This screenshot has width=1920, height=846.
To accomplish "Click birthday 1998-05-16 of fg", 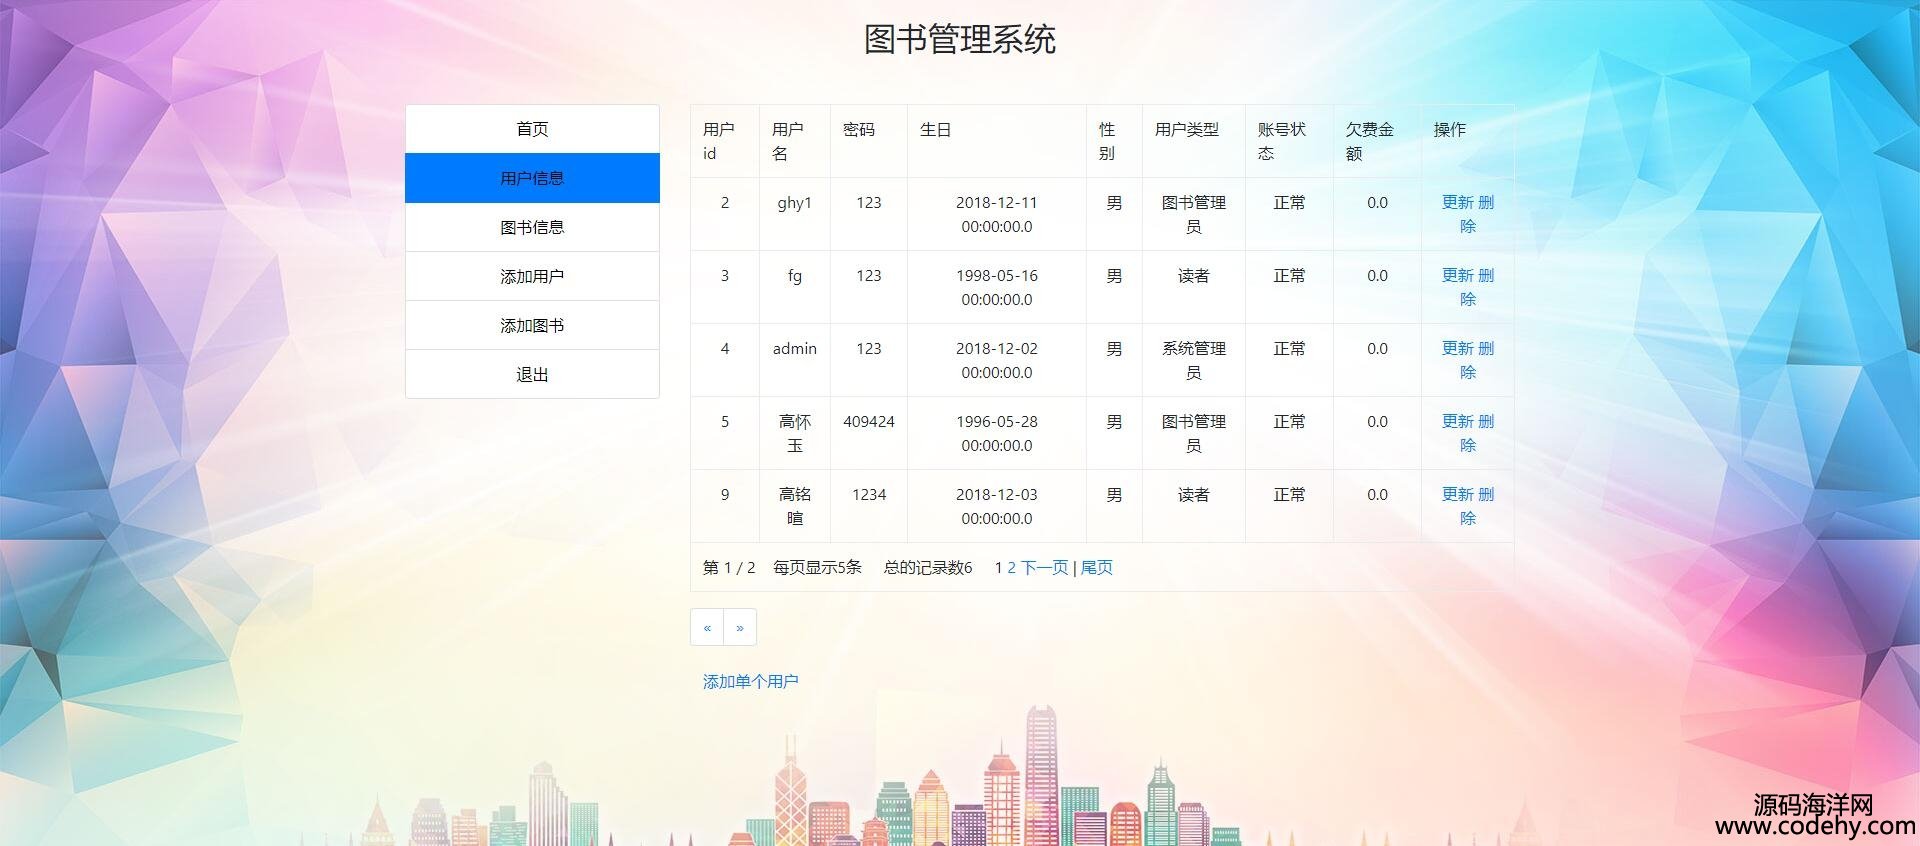I will [997, 287].
